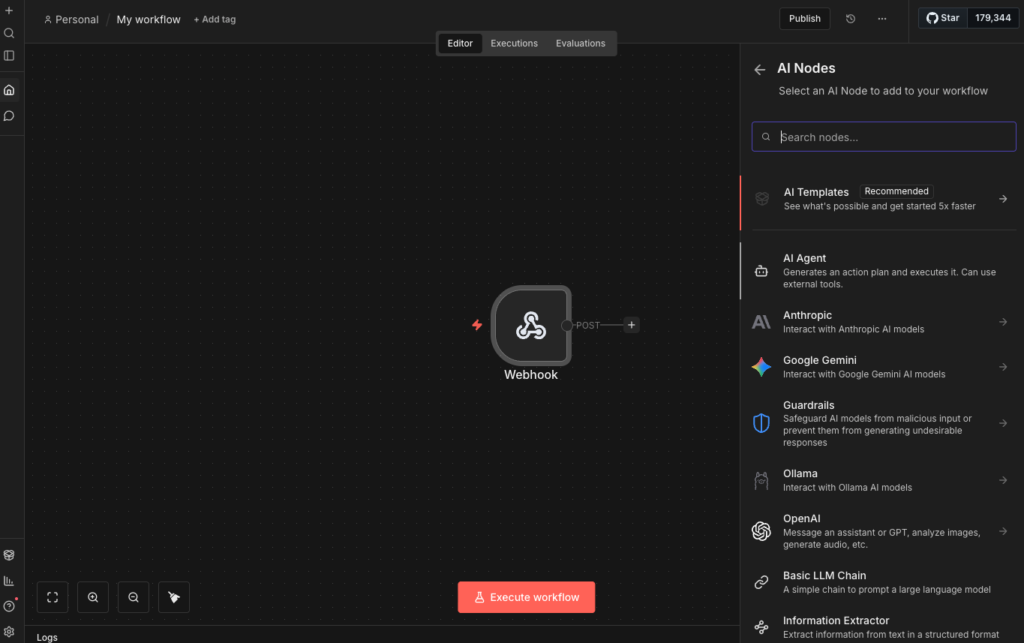Open settings gear in bottom-left sidebar

click(x=9, y=631)
